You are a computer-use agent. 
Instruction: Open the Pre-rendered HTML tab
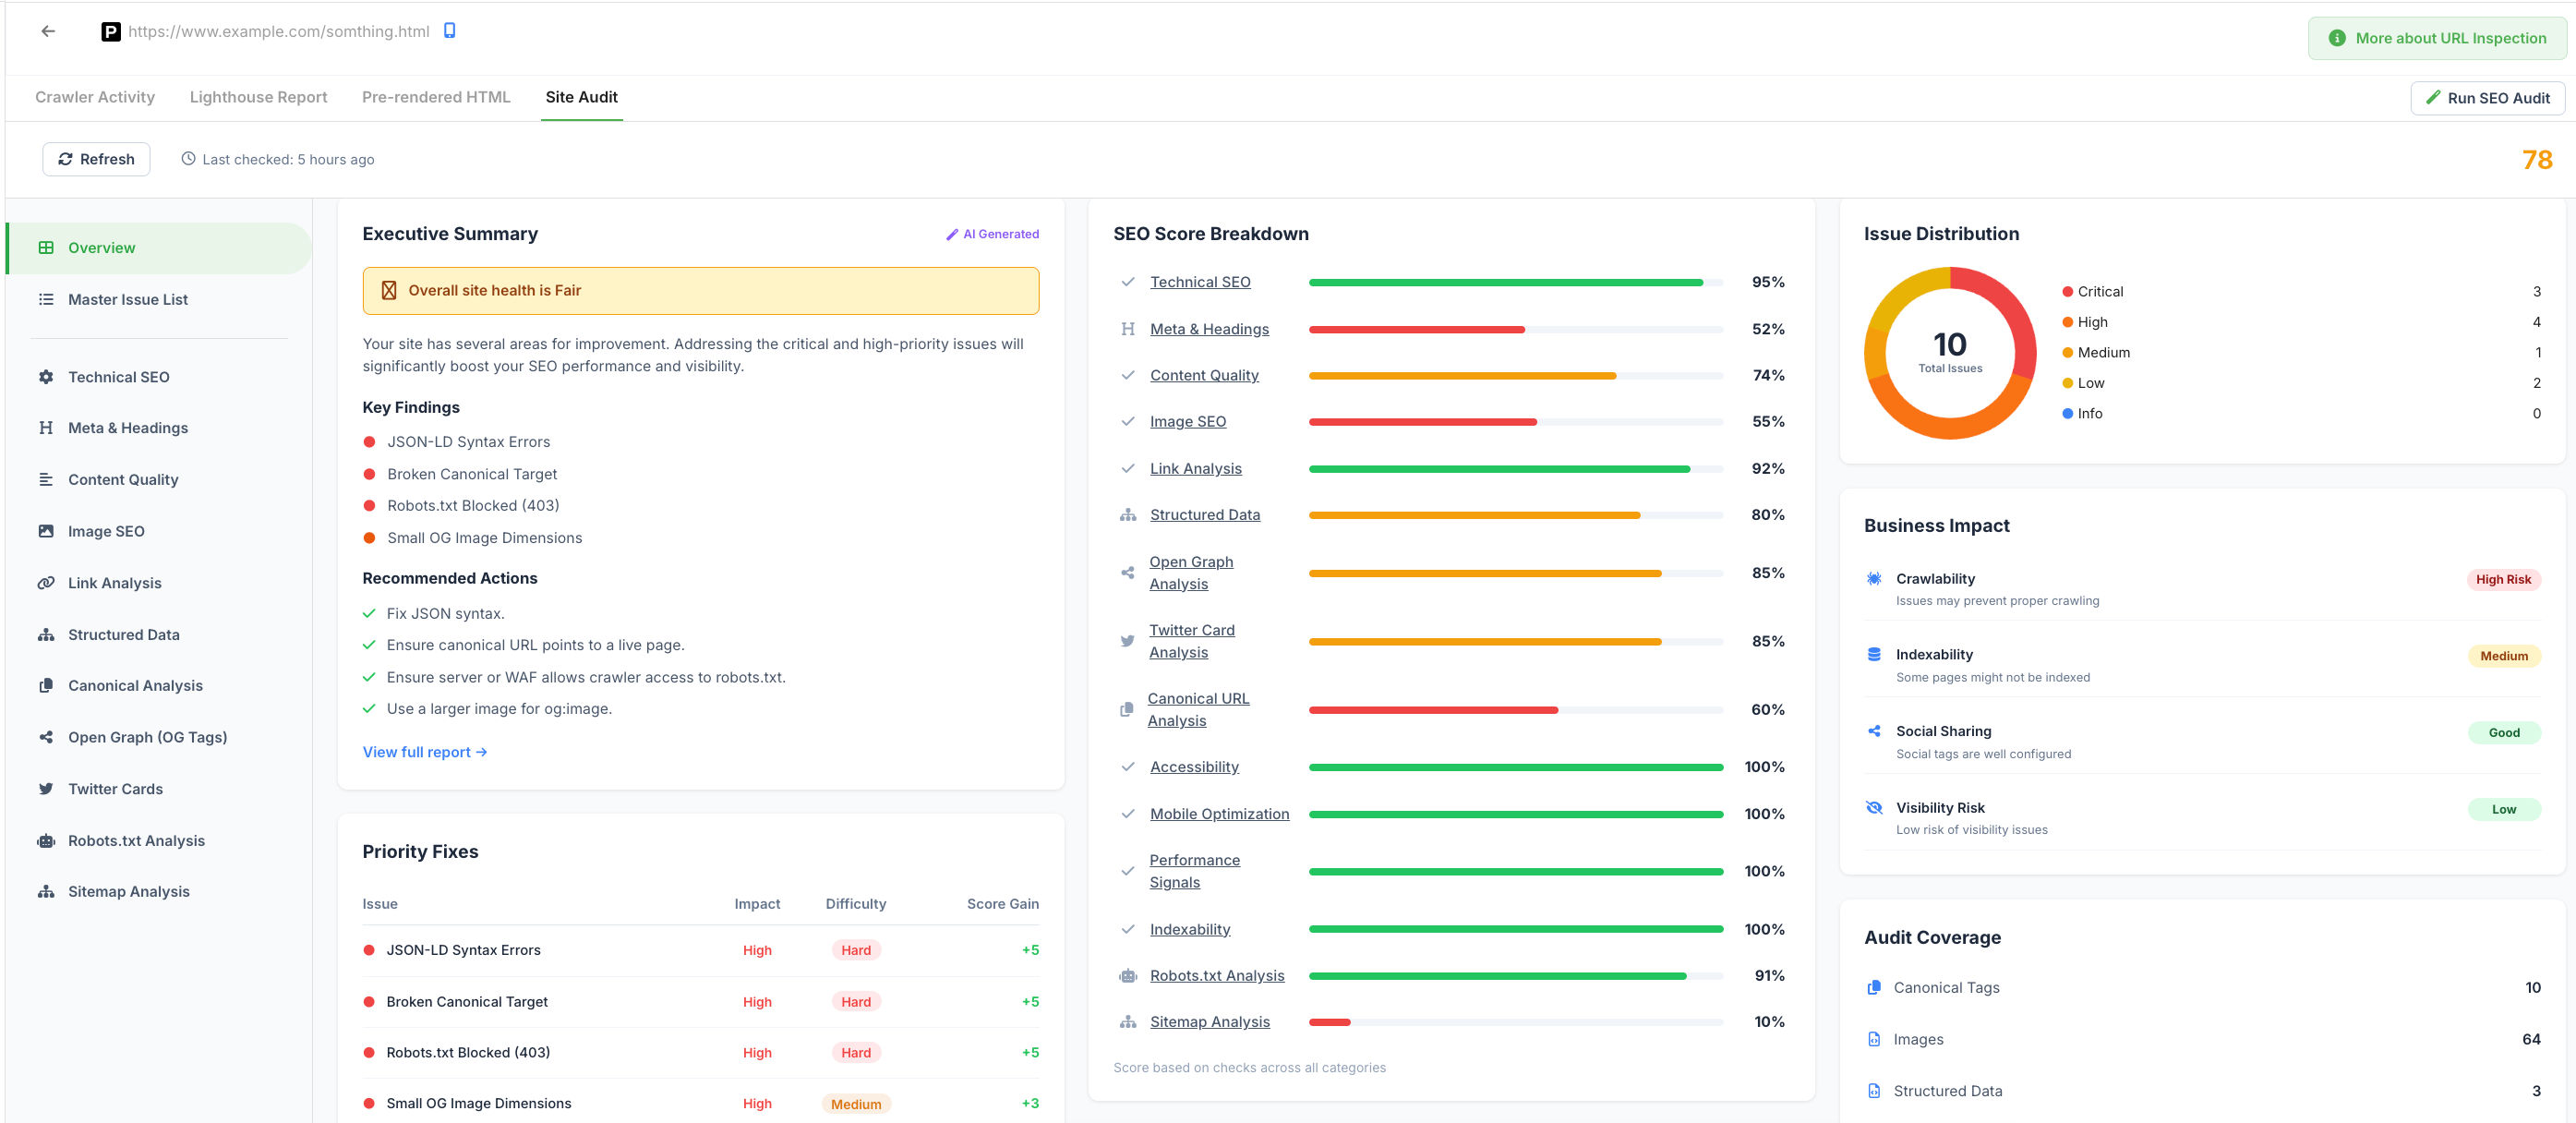click(436, 97)
